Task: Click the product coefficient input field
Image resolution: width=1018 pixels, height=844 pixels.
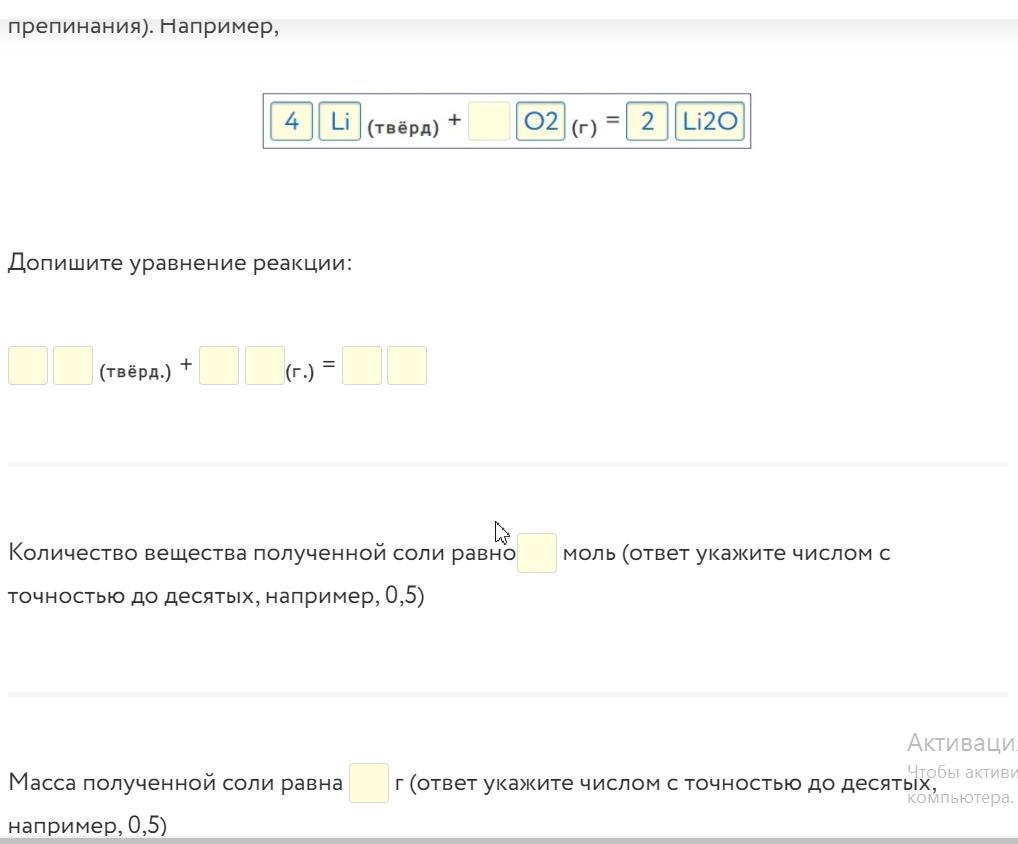Action: (362, 365)
